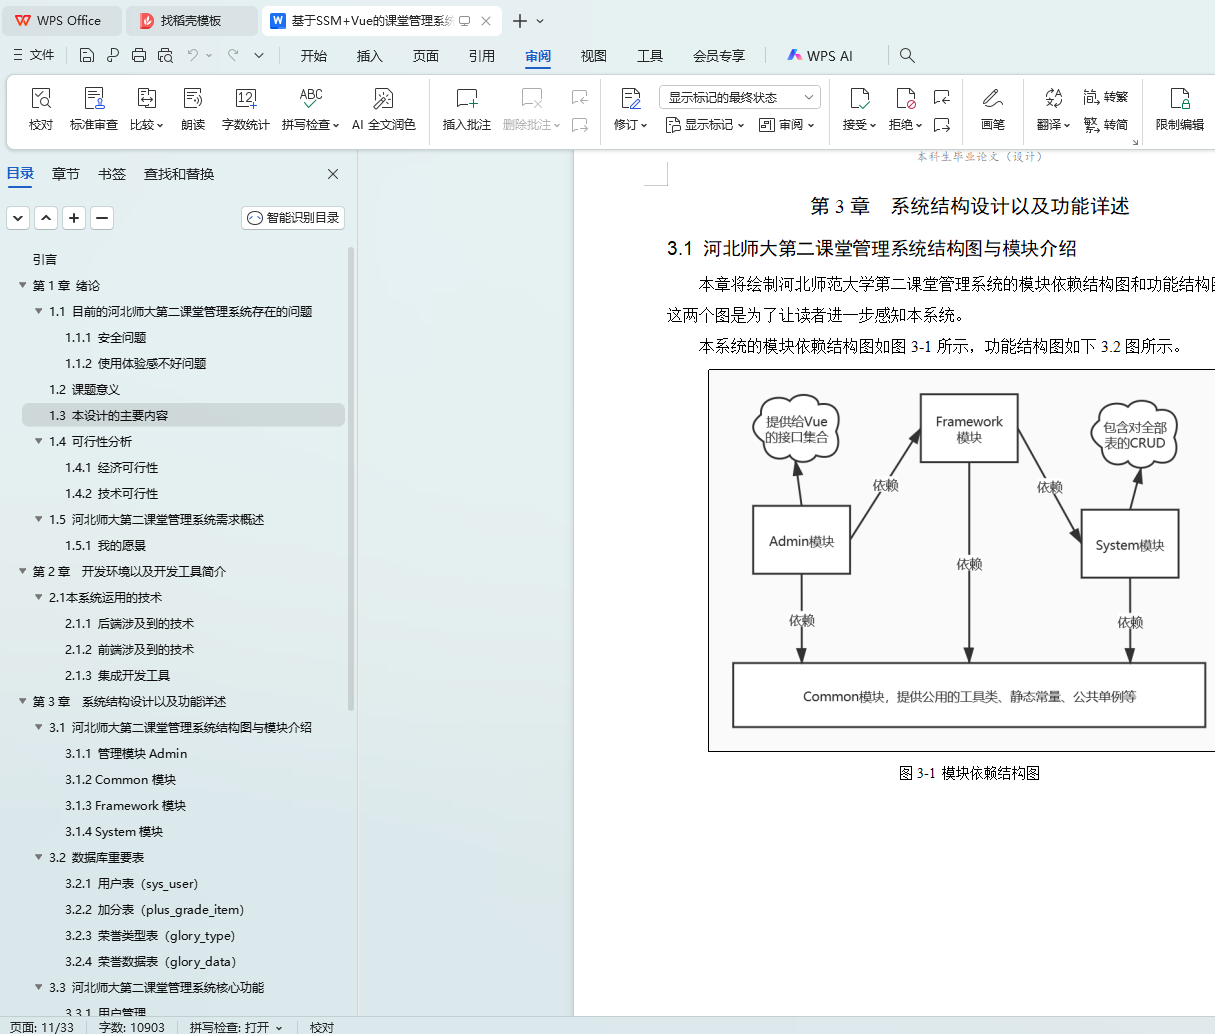Jump to 3.2.1 用户表 (sys_user) heading
Image resolution: width=1215 pixels, height=1034 pixels.
pos(131,883)
